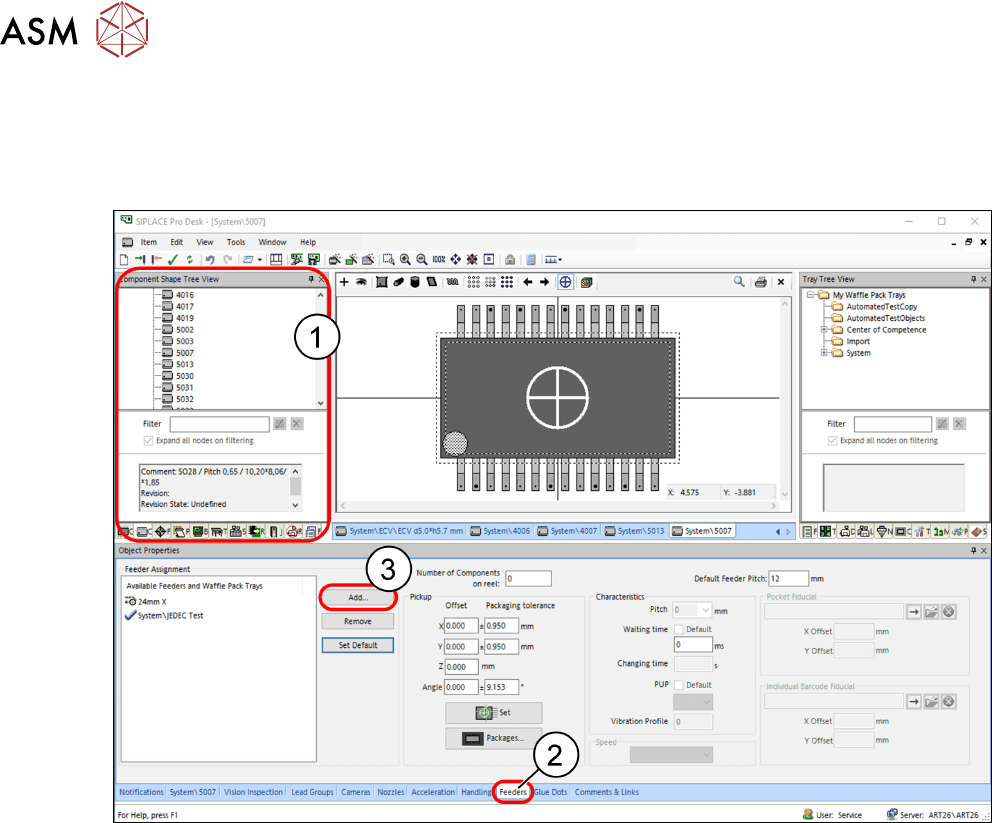Screen dimensions: 992x823
Task: Open the Window menu
Action: (x=272, y=242)
